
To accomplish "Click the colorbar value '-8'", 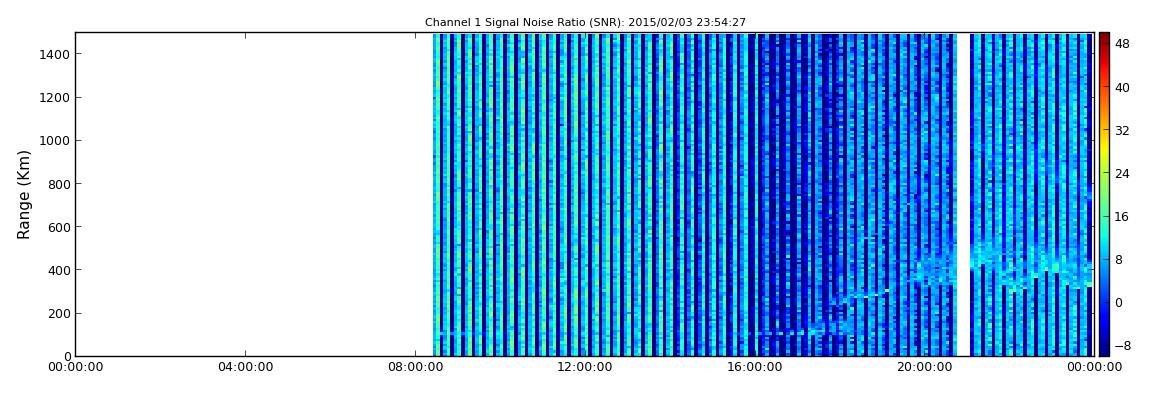I will pyautogui.click(x=1122, y=346).
